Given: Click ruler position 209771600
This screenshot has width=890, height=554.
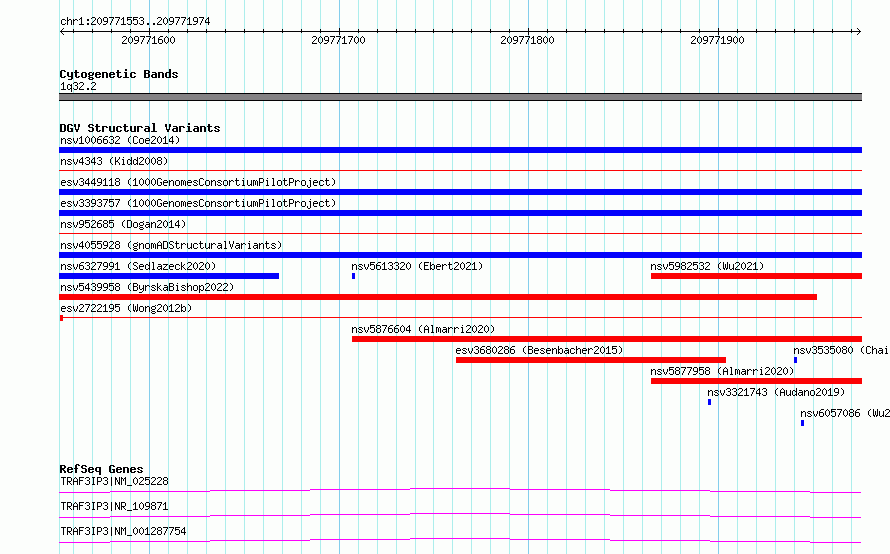Looking at the screenshot, I should pyautogui.click(x=148, y=40).
